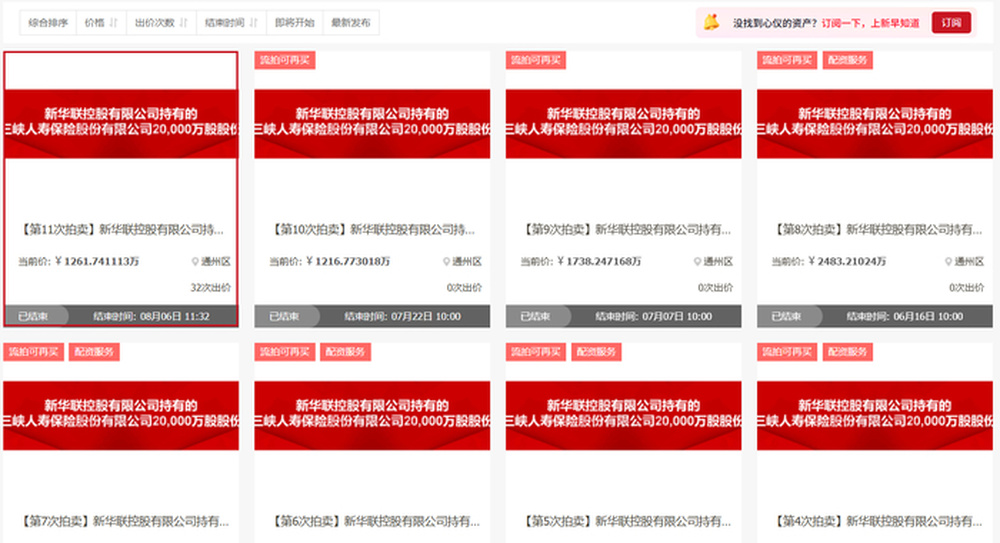The height and width of the screenshot is (543, 1000).
Task: Click 流拍可再买 tag on 第6次拍卖
Action: (284, 352)
